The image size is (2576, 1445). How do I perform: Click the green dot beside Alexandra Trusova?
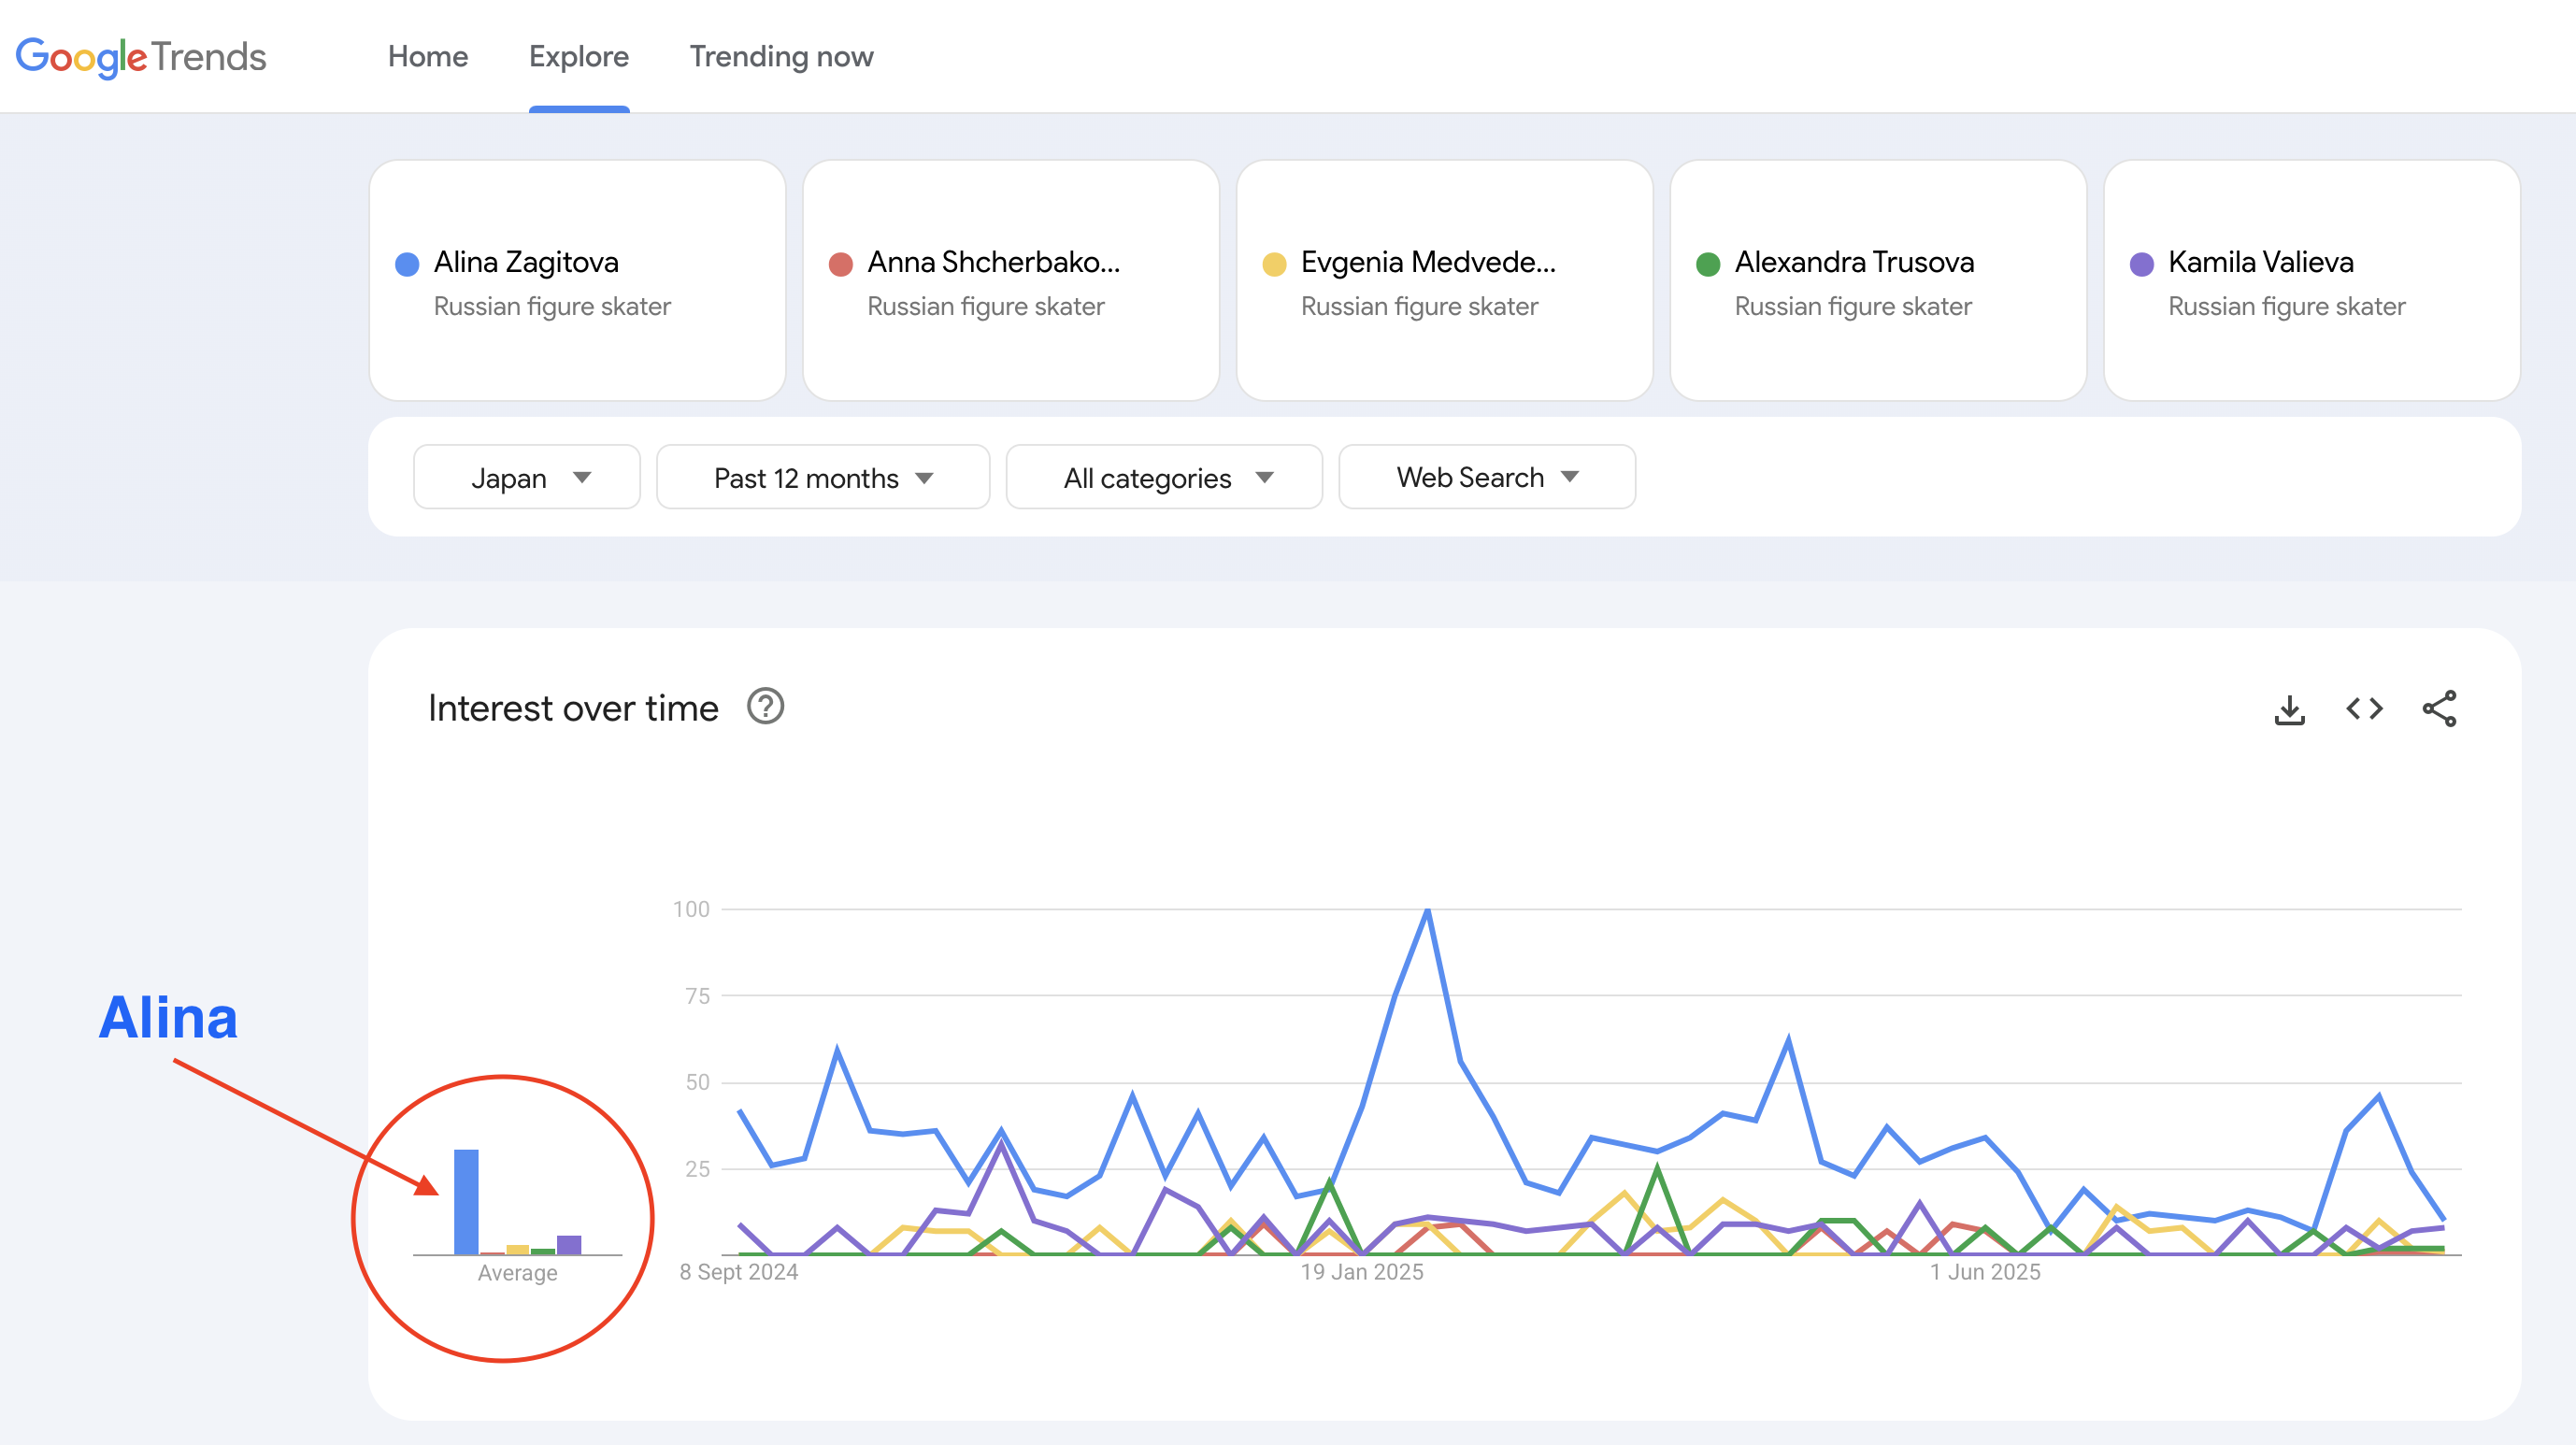(1708, 264)
